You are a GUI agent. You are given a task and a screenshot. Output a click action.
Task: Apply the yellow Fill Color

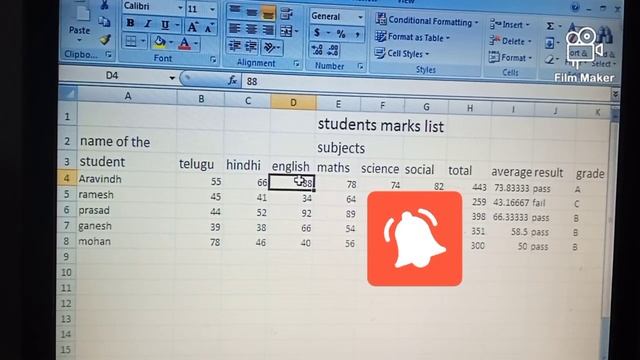pos(160,42)
